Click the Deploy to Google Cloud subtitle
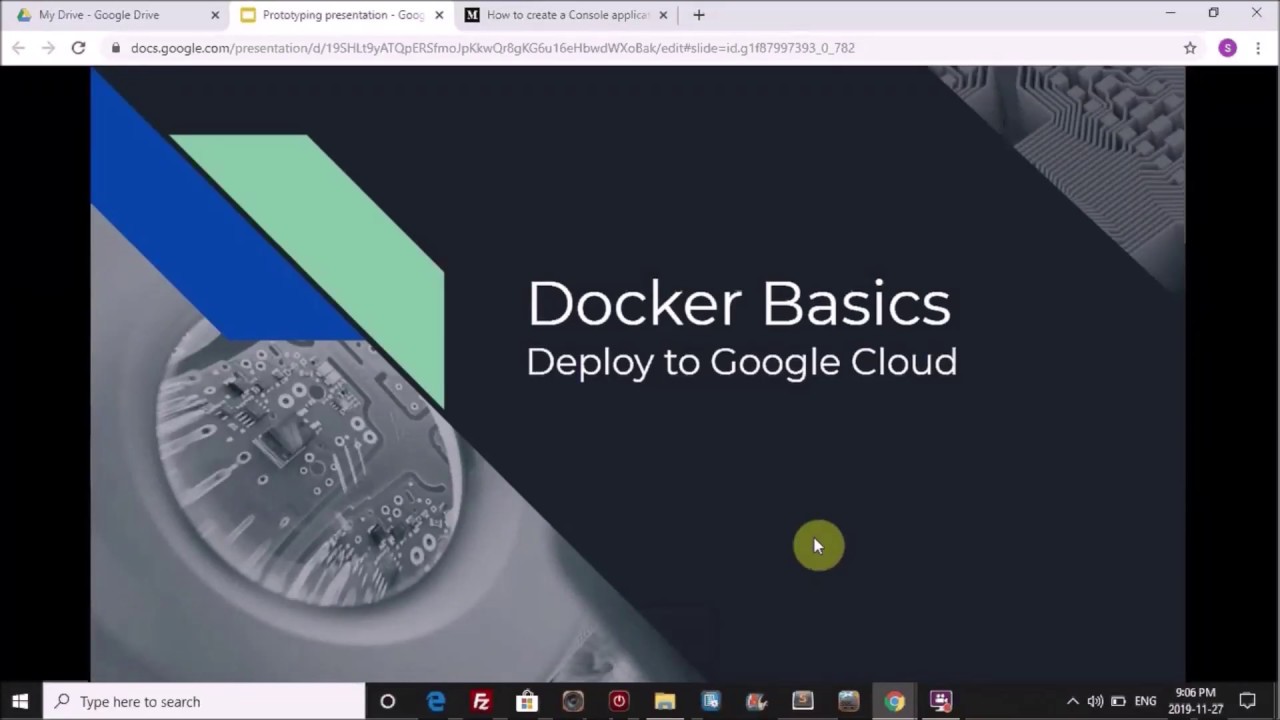Image resolution: width=1280 pixels, height=720 pixels. [x=741, y=362]
